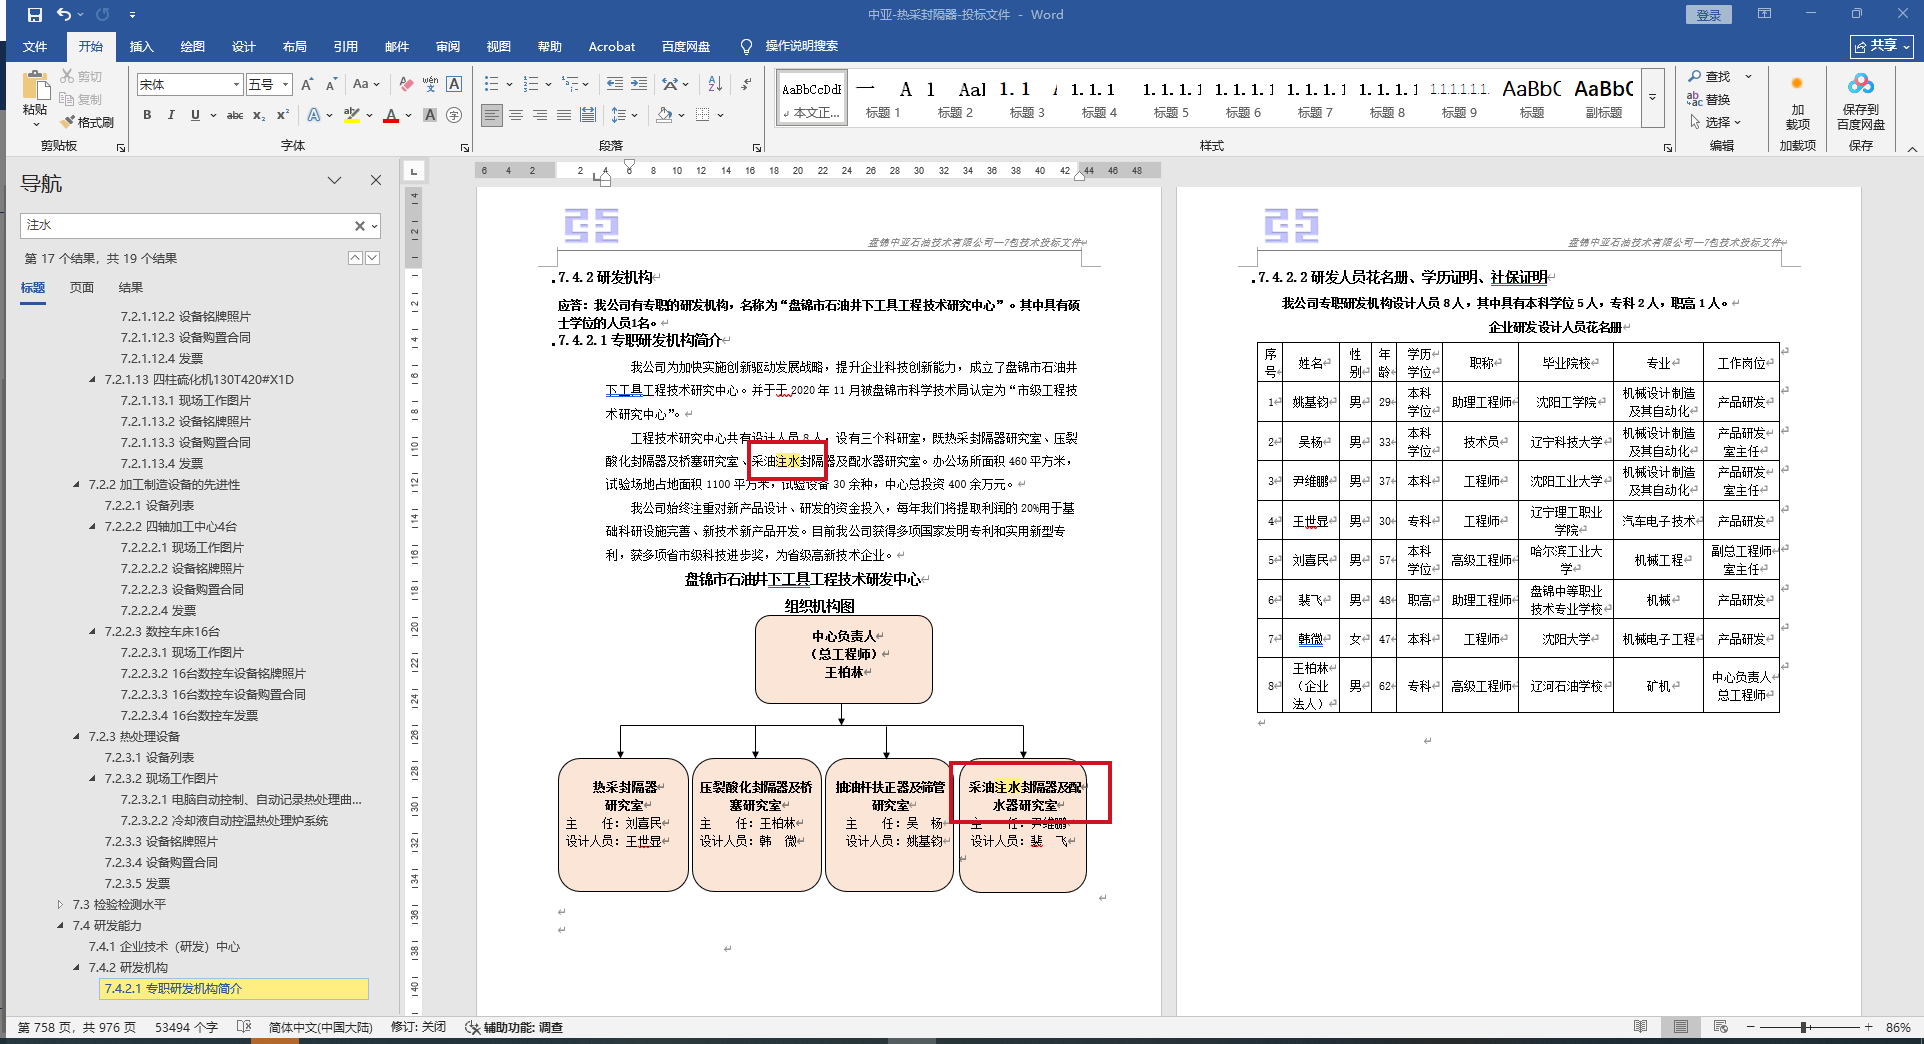
Task: Center-align the paragraph
Action: [x=516, y=115]
